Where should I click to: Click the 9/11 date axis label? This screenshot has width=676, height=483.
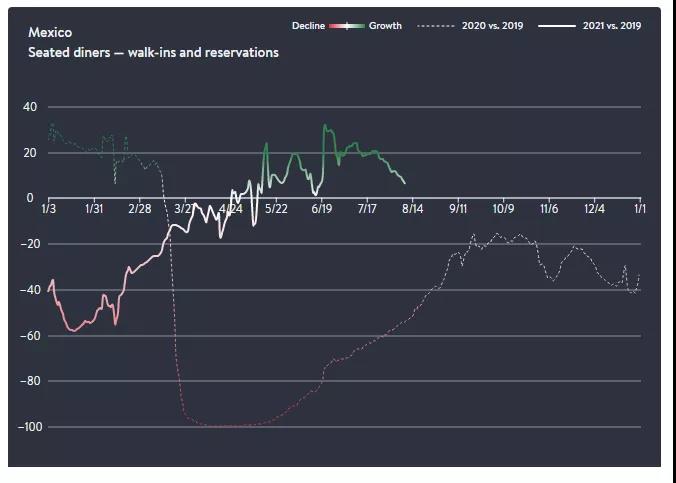point(459,209)
